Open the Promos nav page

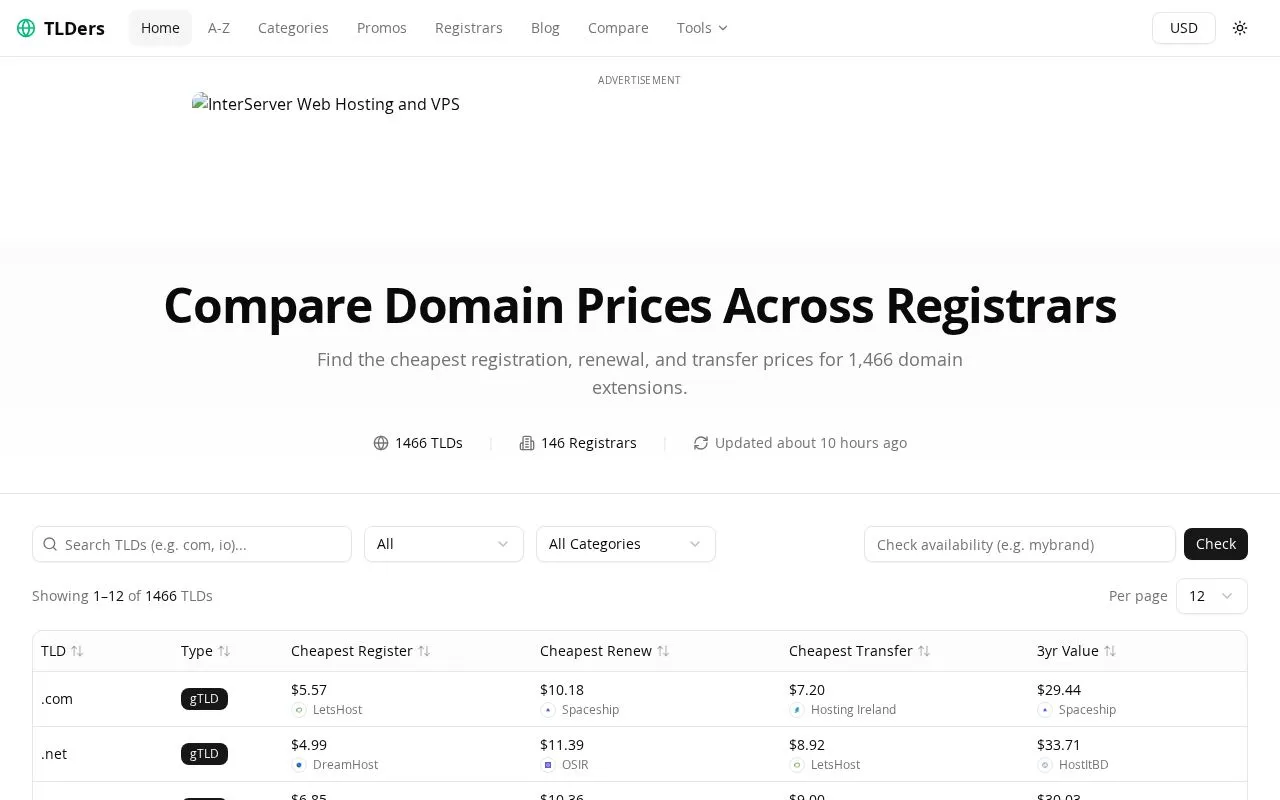pyautogui.click(x=382, y=28)
